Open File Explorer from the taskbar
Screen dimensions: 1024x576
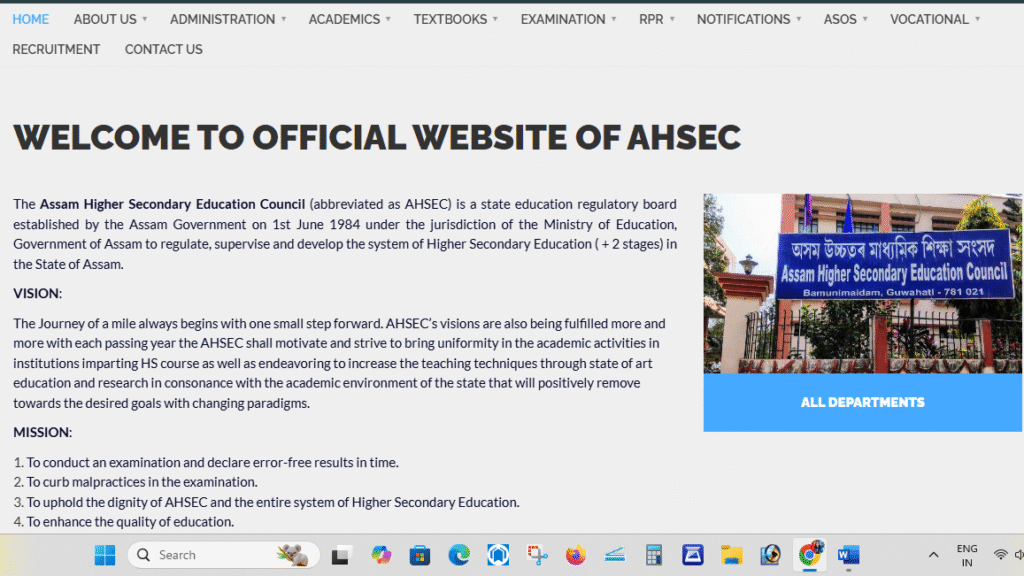click(731, 555)
